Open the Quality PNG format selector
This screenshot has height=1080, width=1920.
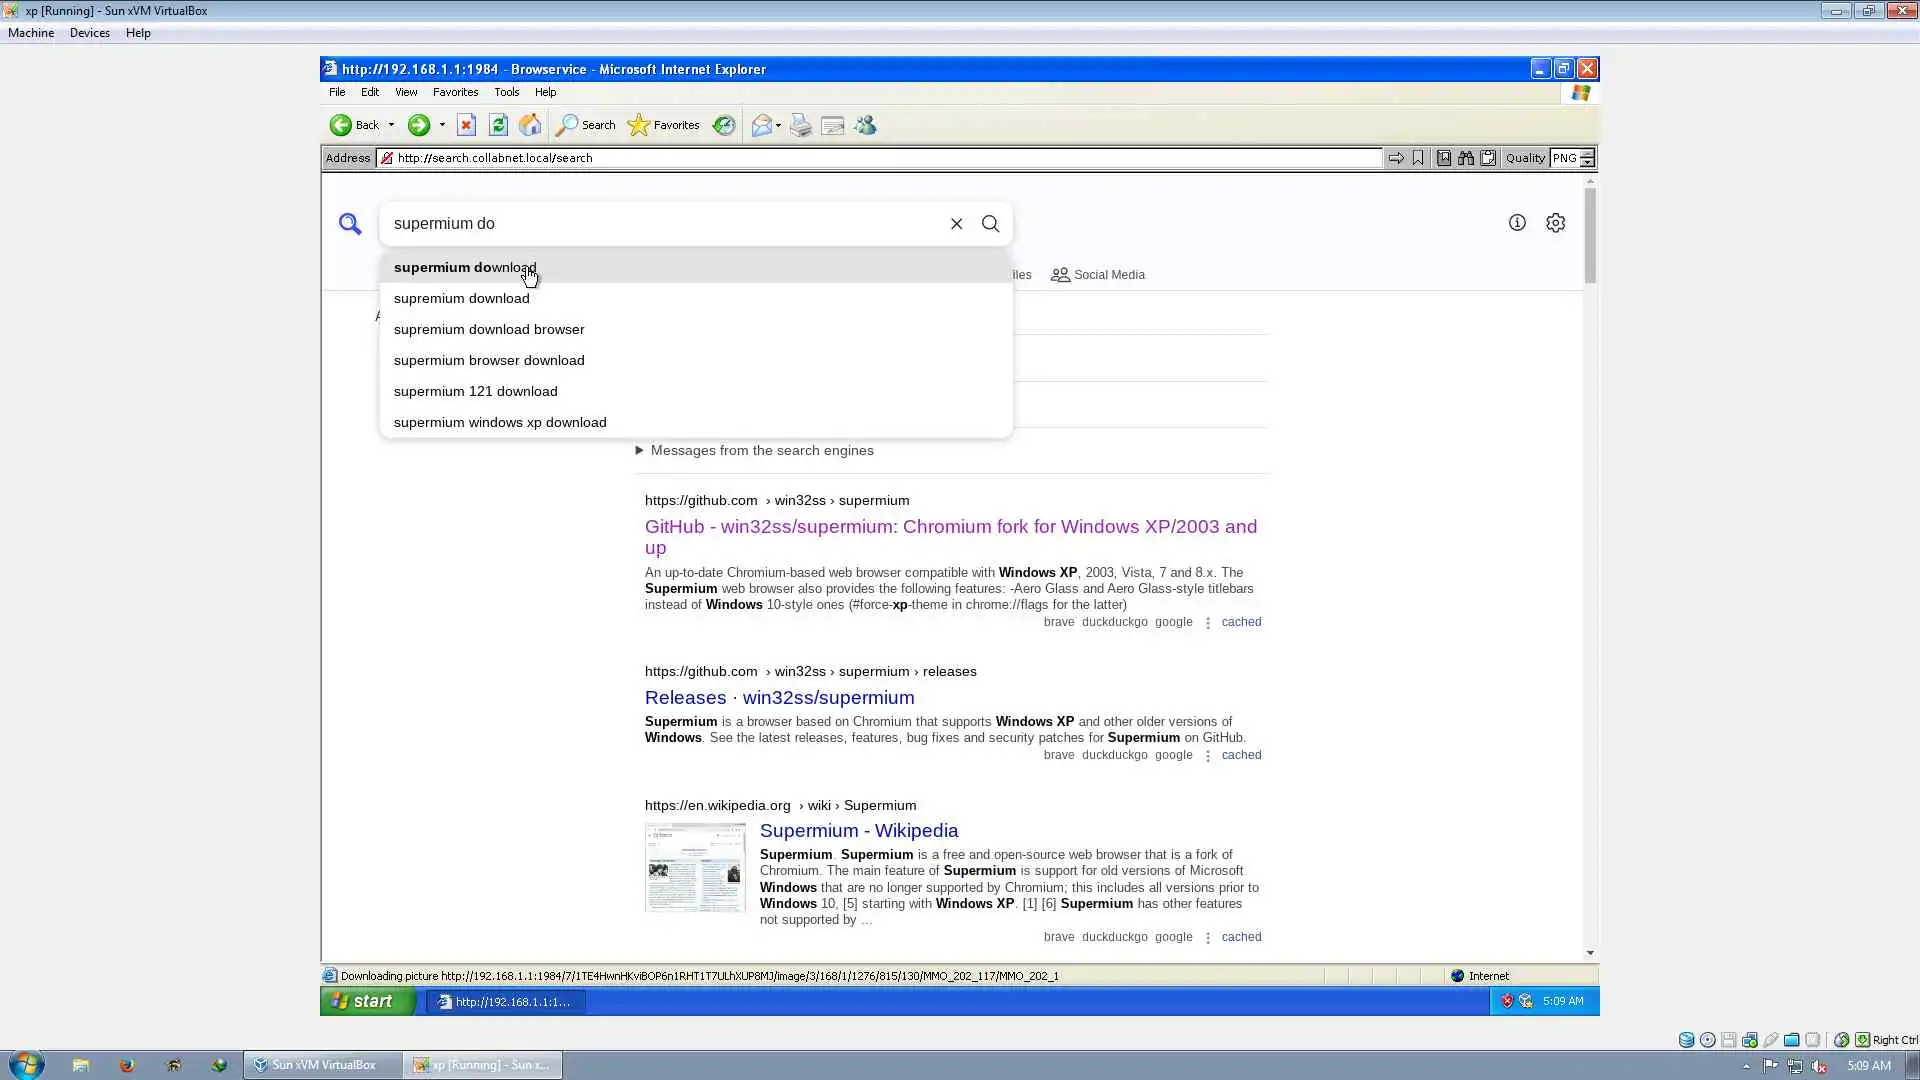(x=1572, y=158)
